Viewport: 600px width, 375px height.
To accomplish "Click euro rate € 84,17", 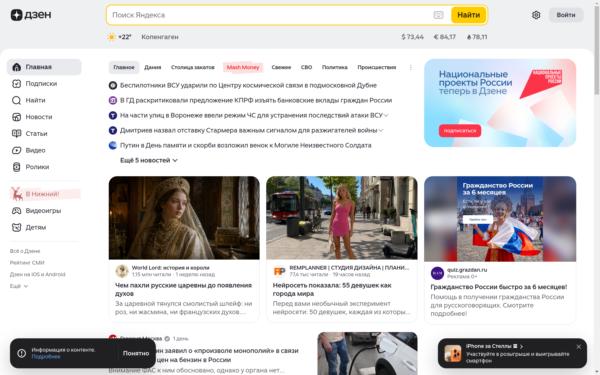I will point(444,37).
